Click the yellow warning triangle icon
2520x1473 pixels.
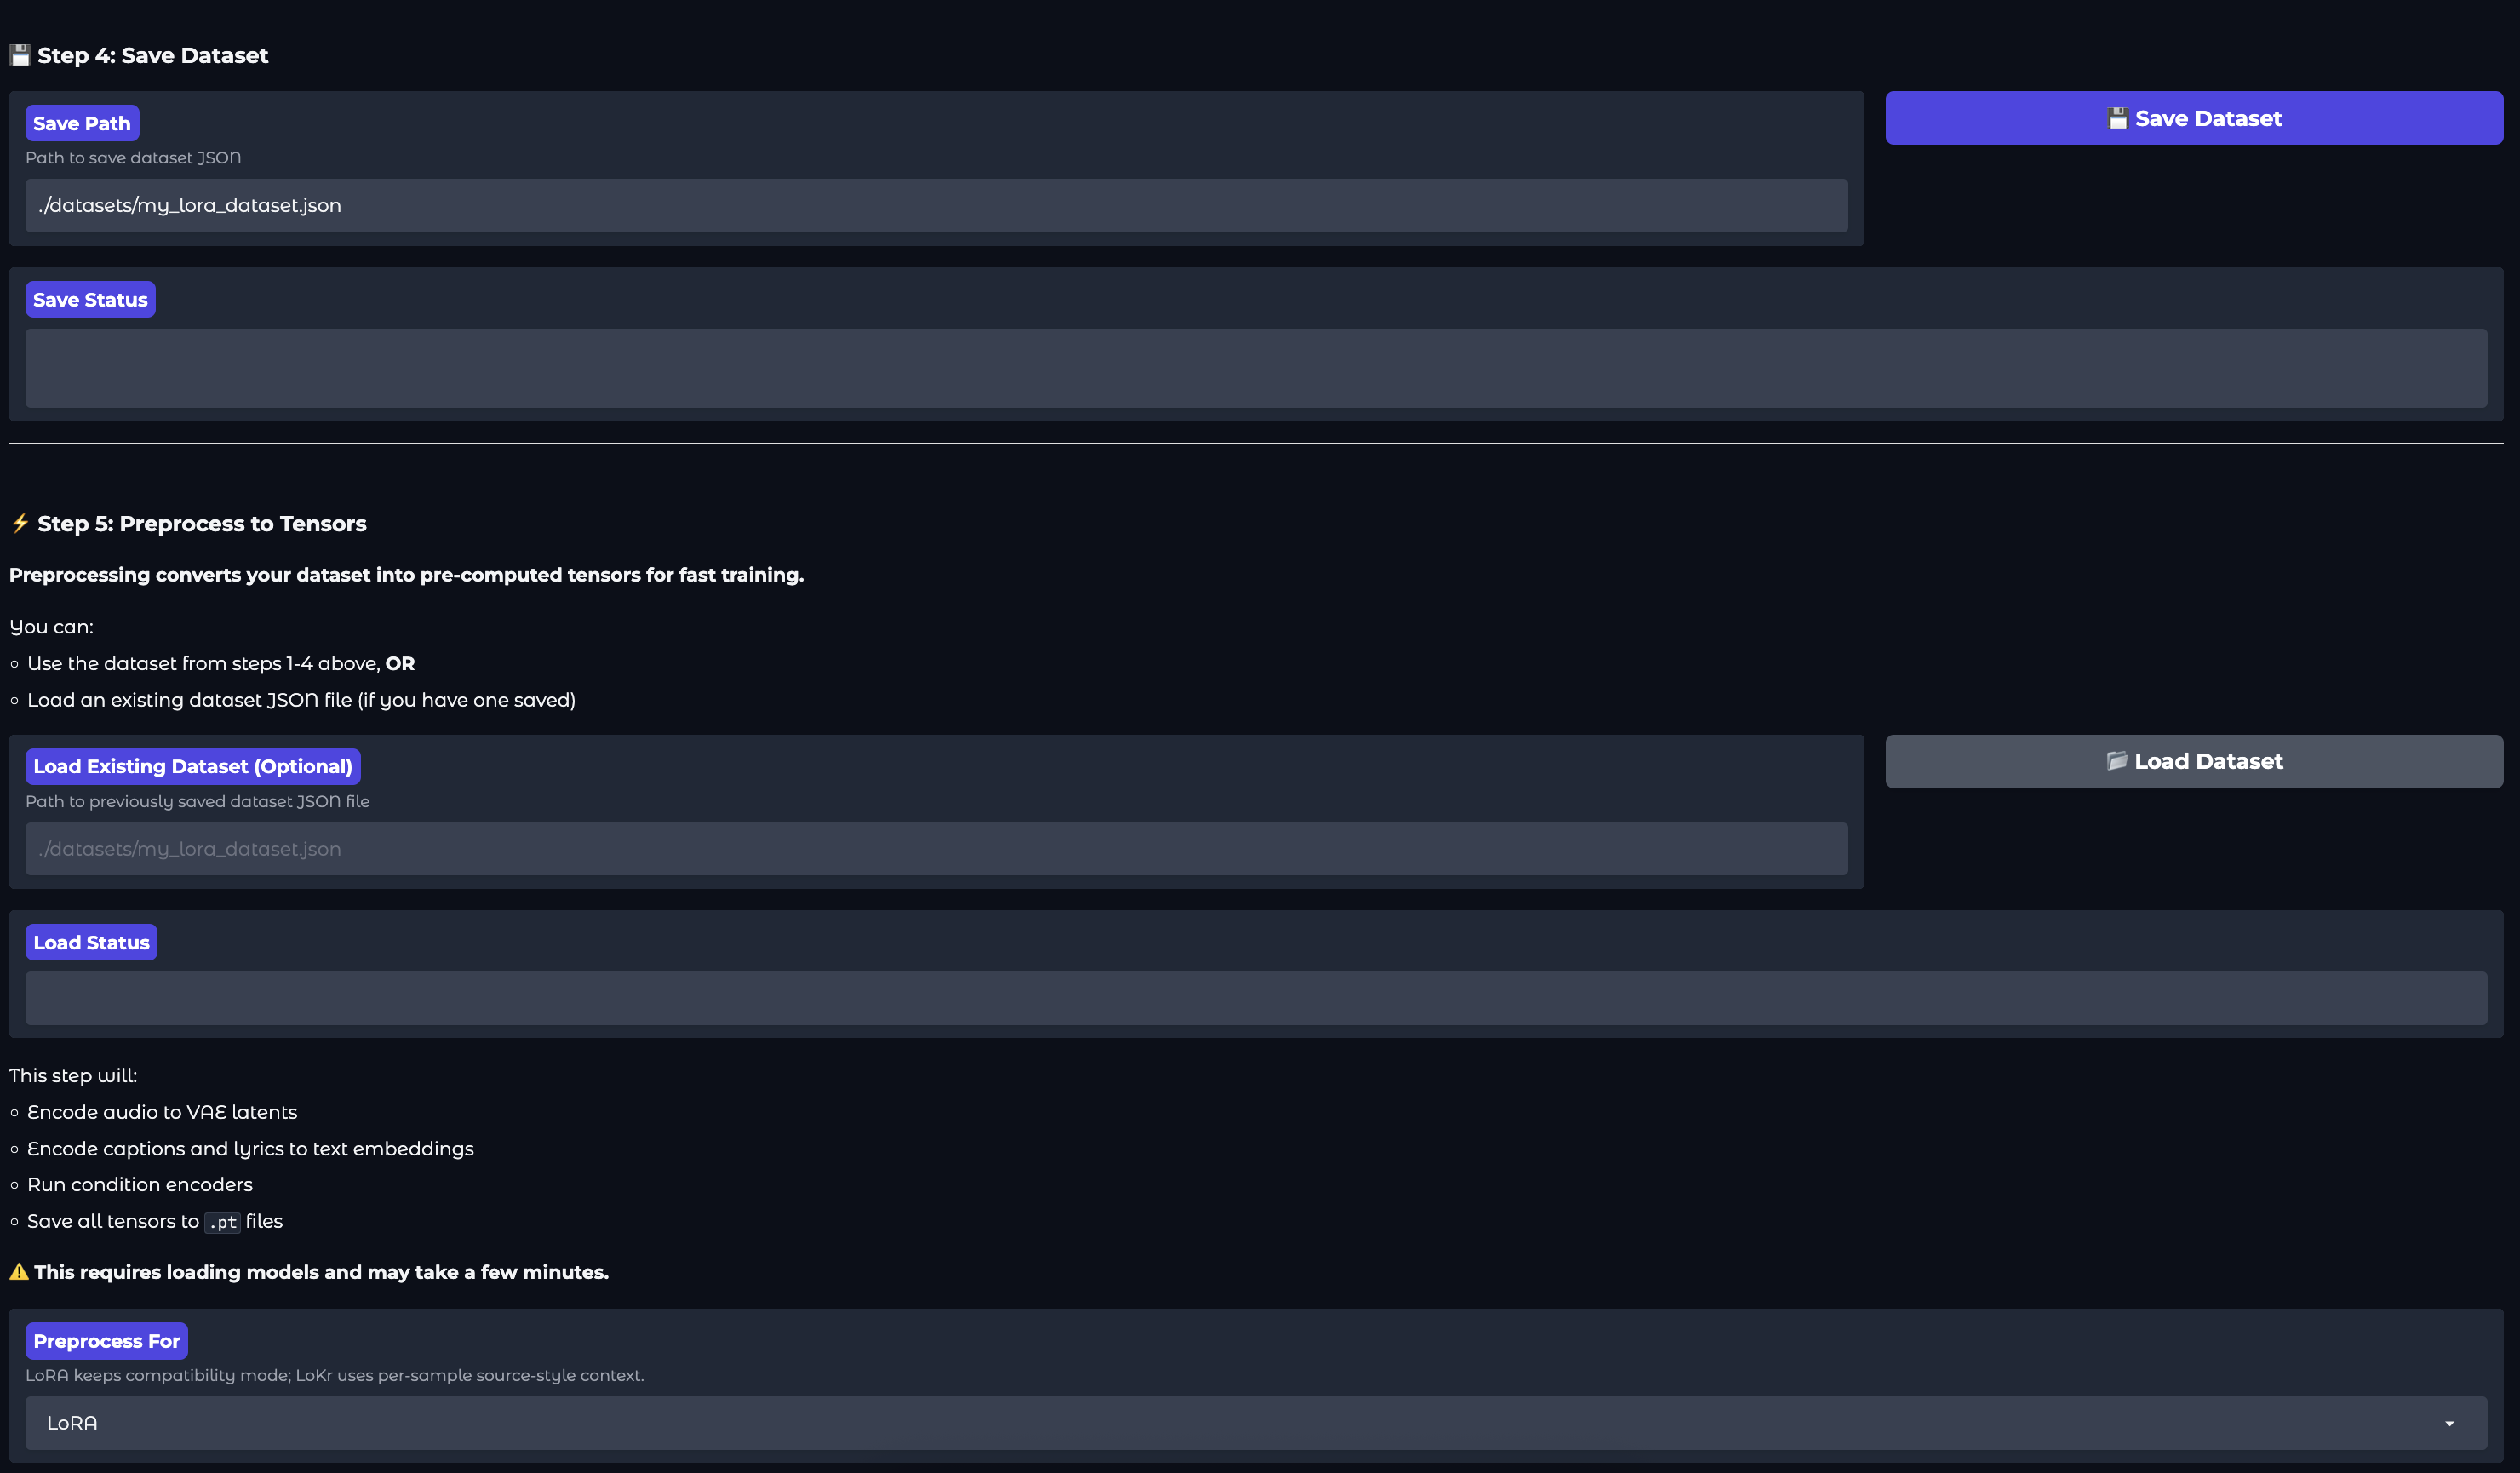pos(19,1272)
